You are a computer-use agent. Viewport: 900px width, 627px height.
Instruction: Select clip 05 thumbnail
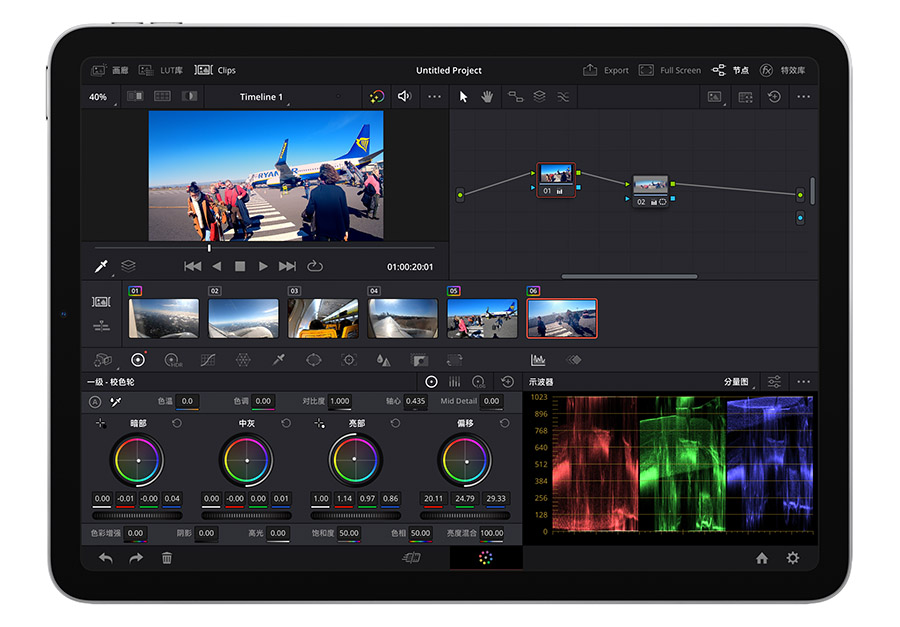point(482,318)
